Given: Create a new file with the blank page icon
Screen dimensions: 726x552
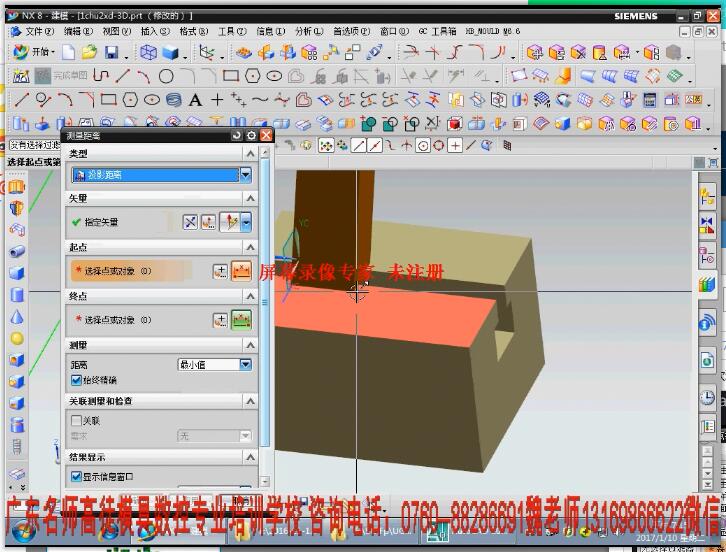Looking at the screenshot, I should [x=68, y=52].
